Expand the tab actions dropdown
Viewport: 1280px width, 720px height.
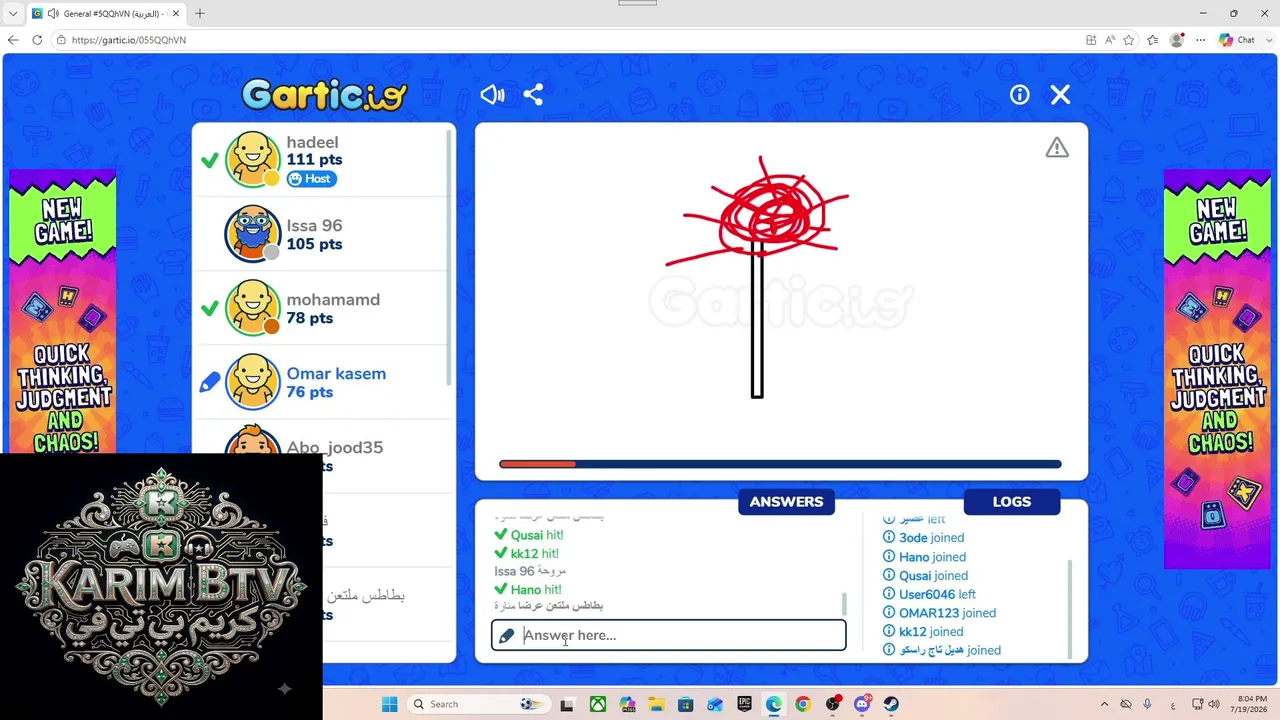point(13,14)
